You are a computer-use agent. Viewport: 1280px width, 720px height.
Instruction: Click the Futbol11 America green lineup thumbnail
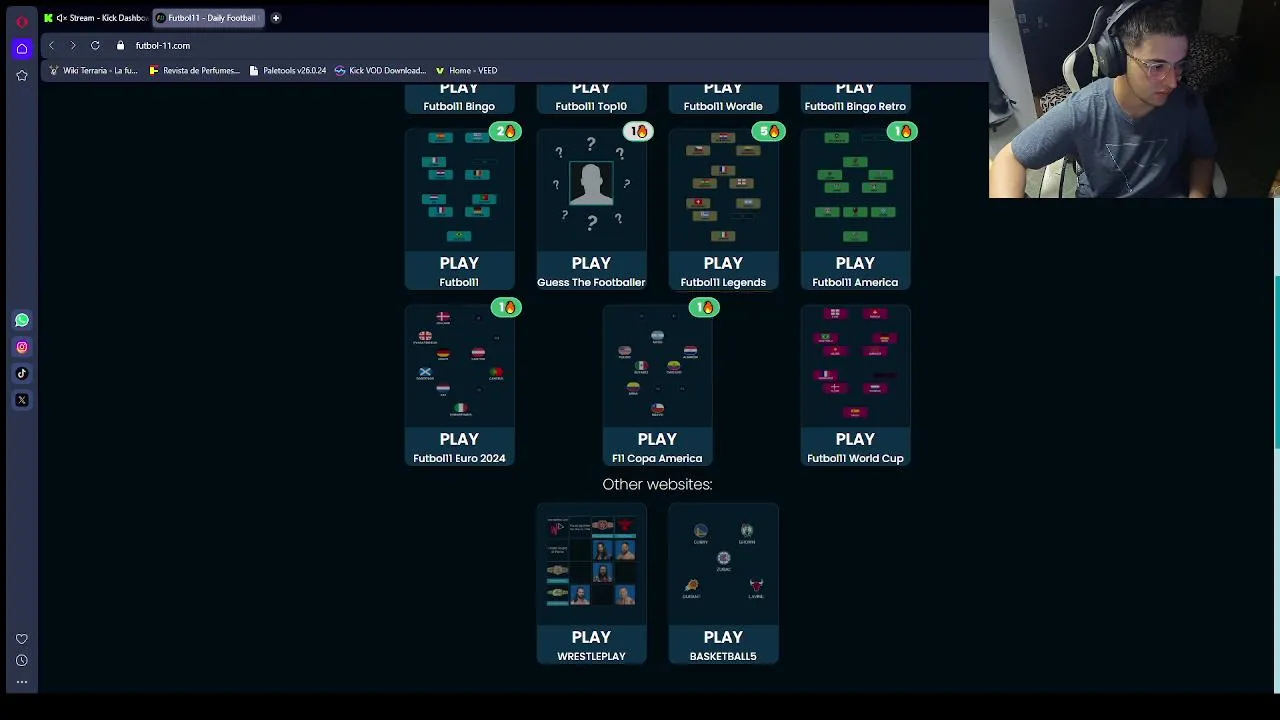[855, 188]
